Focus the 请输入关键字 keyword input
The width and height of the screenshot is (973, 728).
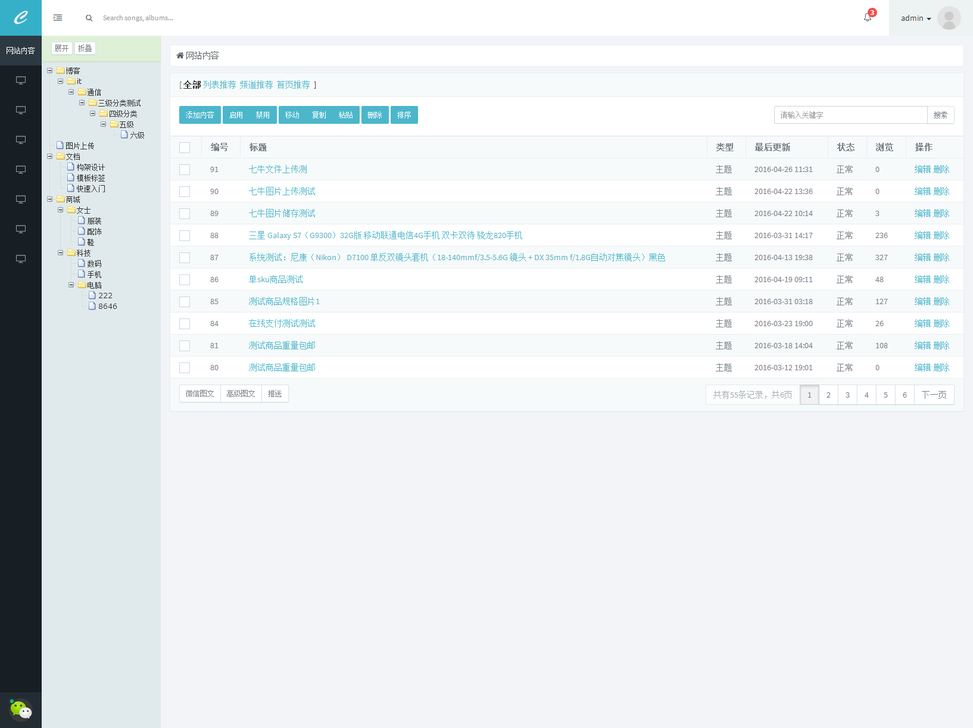(x=850, y=115)
